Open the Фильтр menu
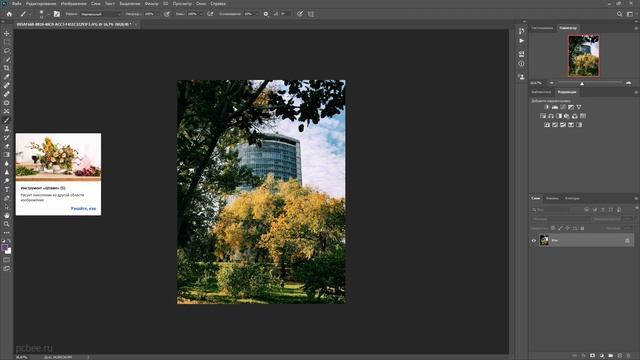The height and width of the screenshot is (360, 640). (x=152, y=4)
